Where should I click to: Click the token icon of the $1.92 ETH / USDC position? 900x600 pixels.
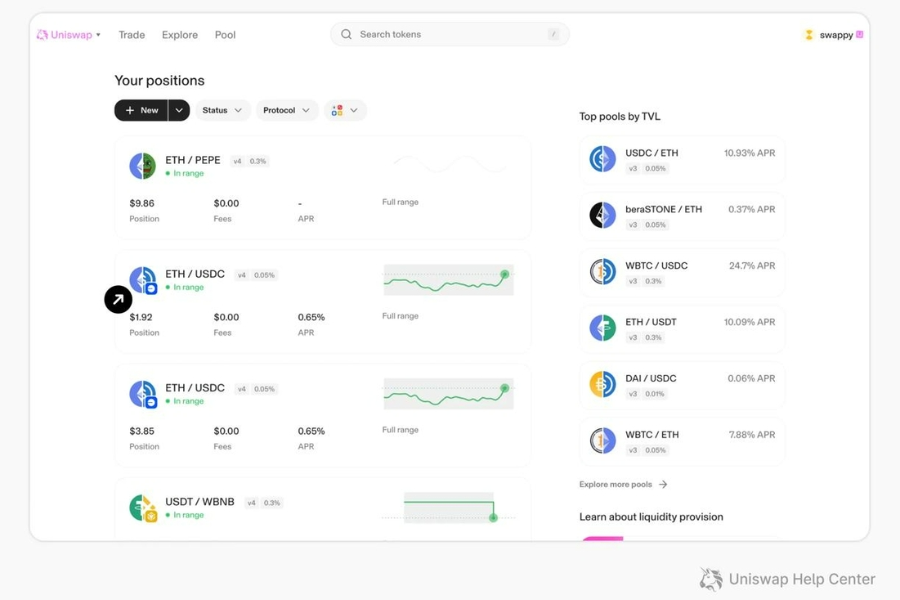click(x=142, y=280)
